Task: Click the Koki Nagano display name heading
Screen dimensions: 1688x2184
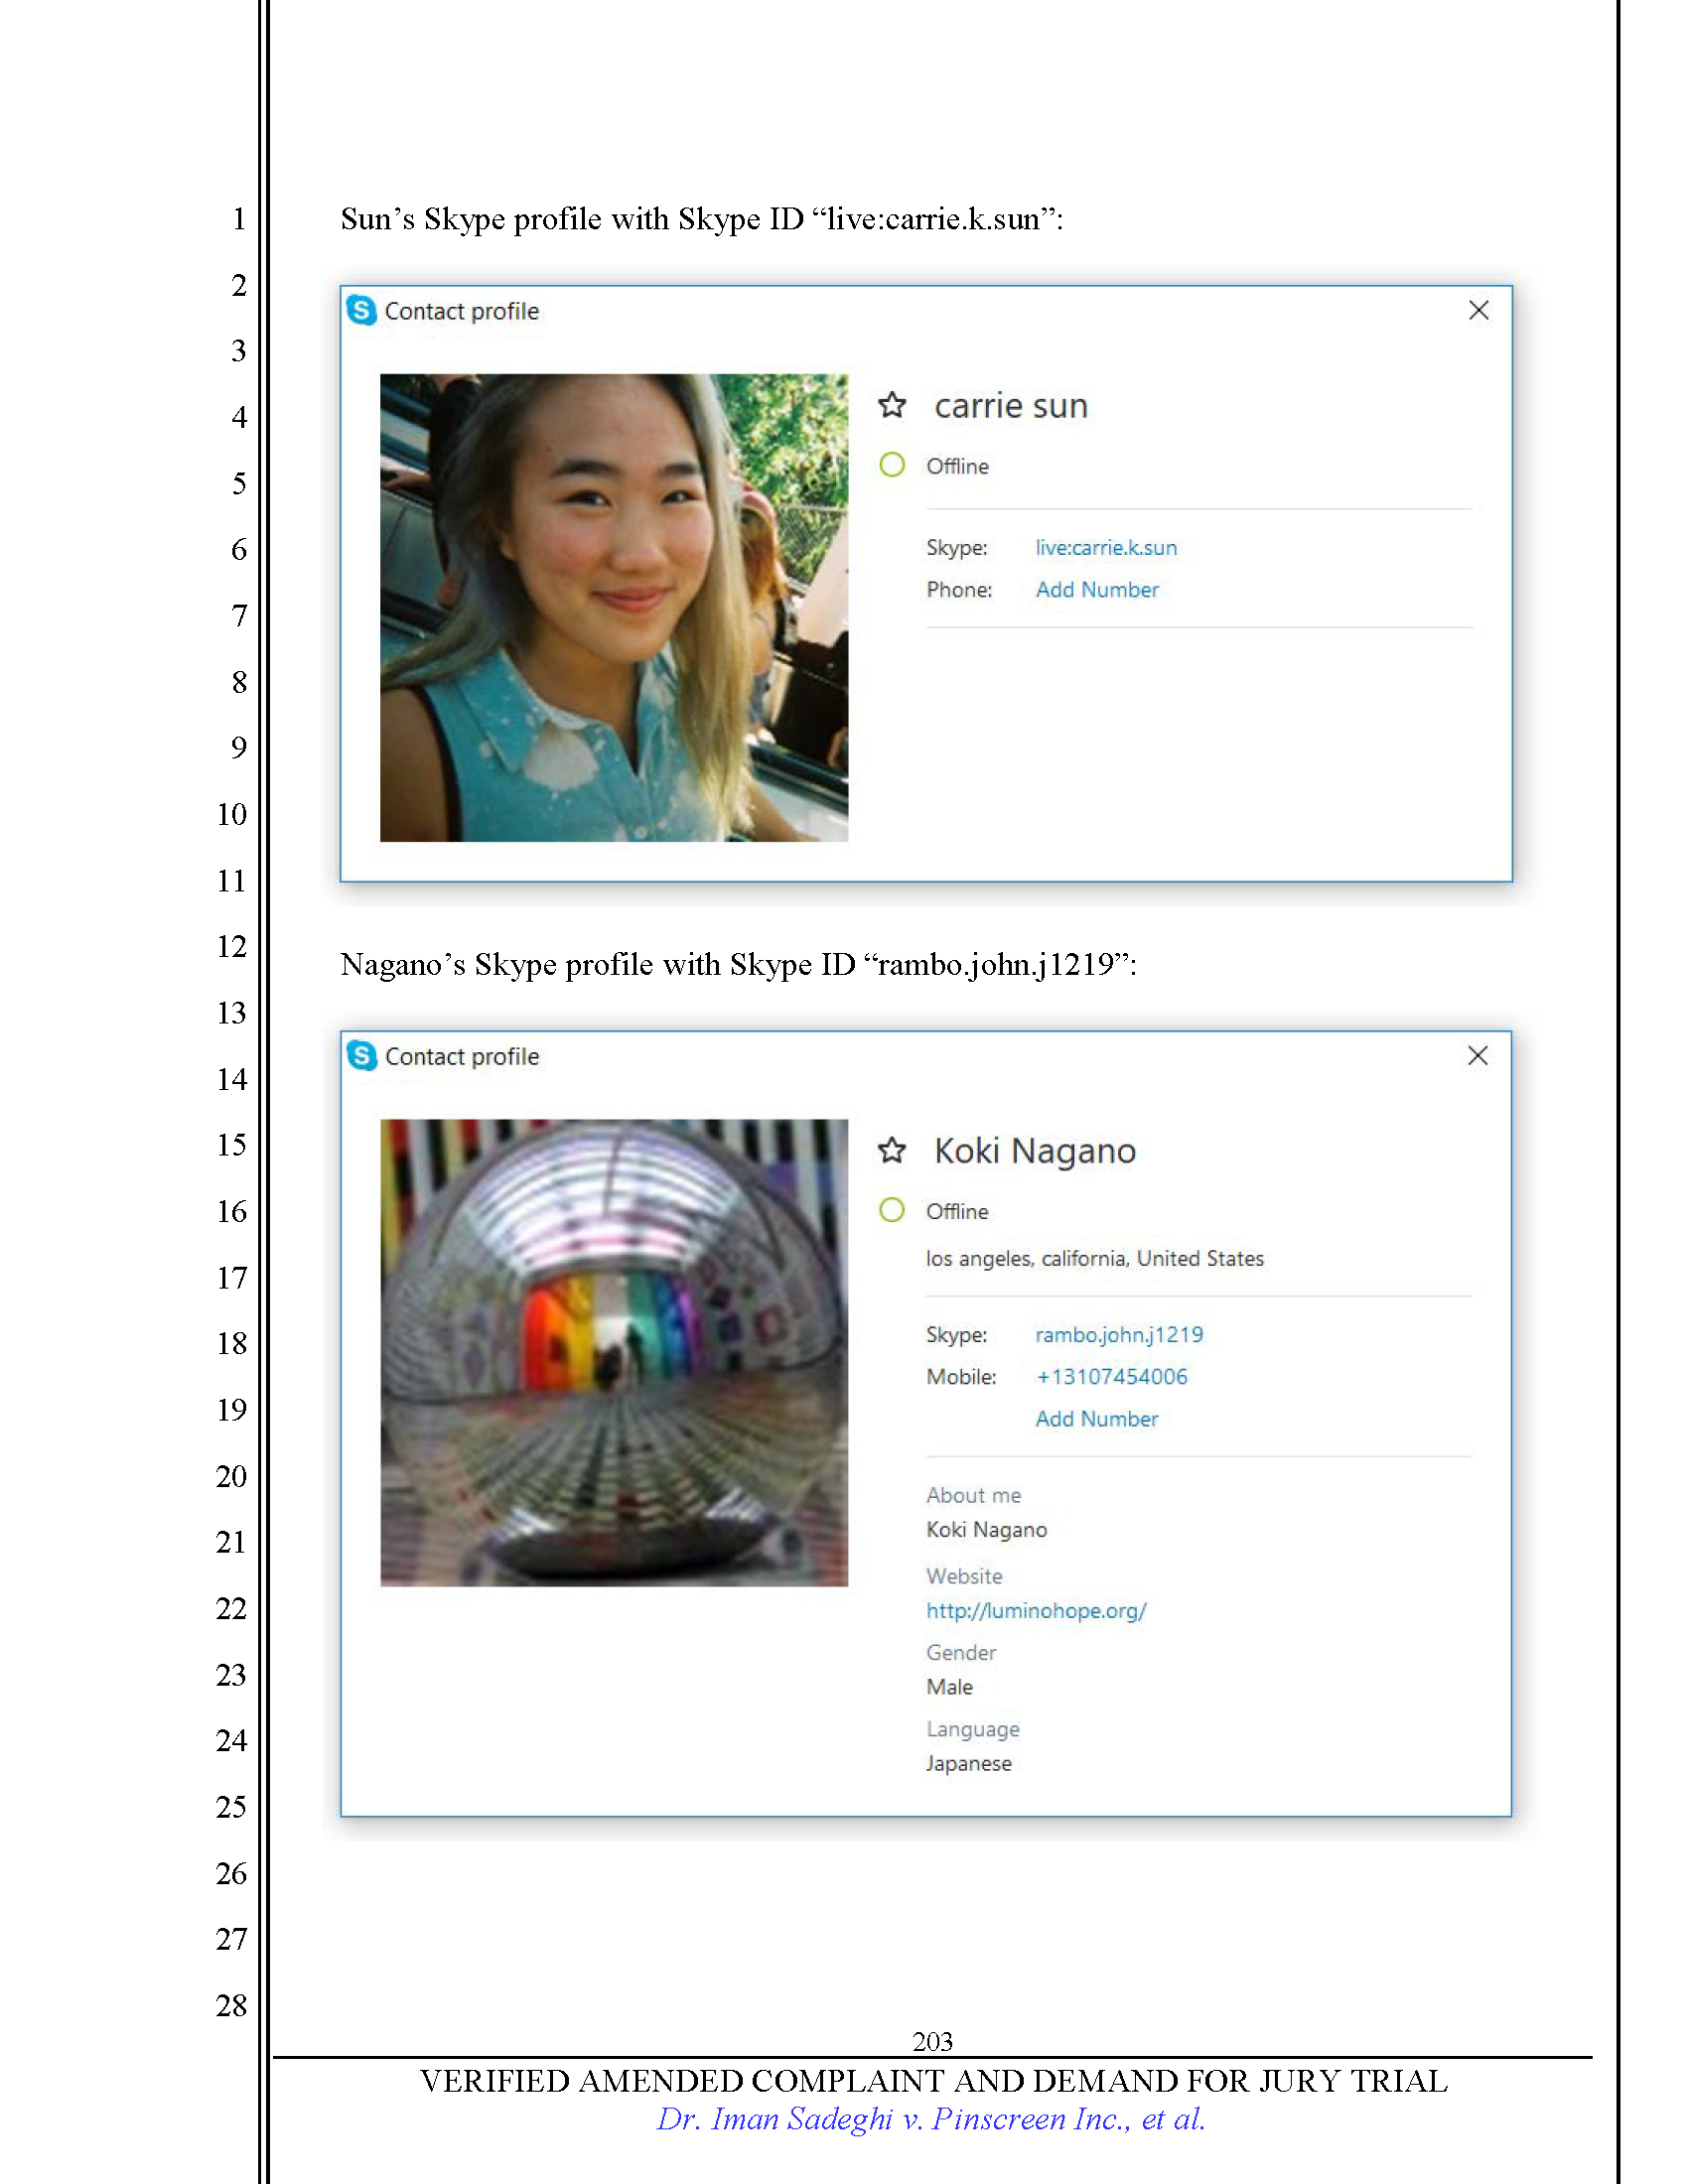Action: (1035, 1151)
